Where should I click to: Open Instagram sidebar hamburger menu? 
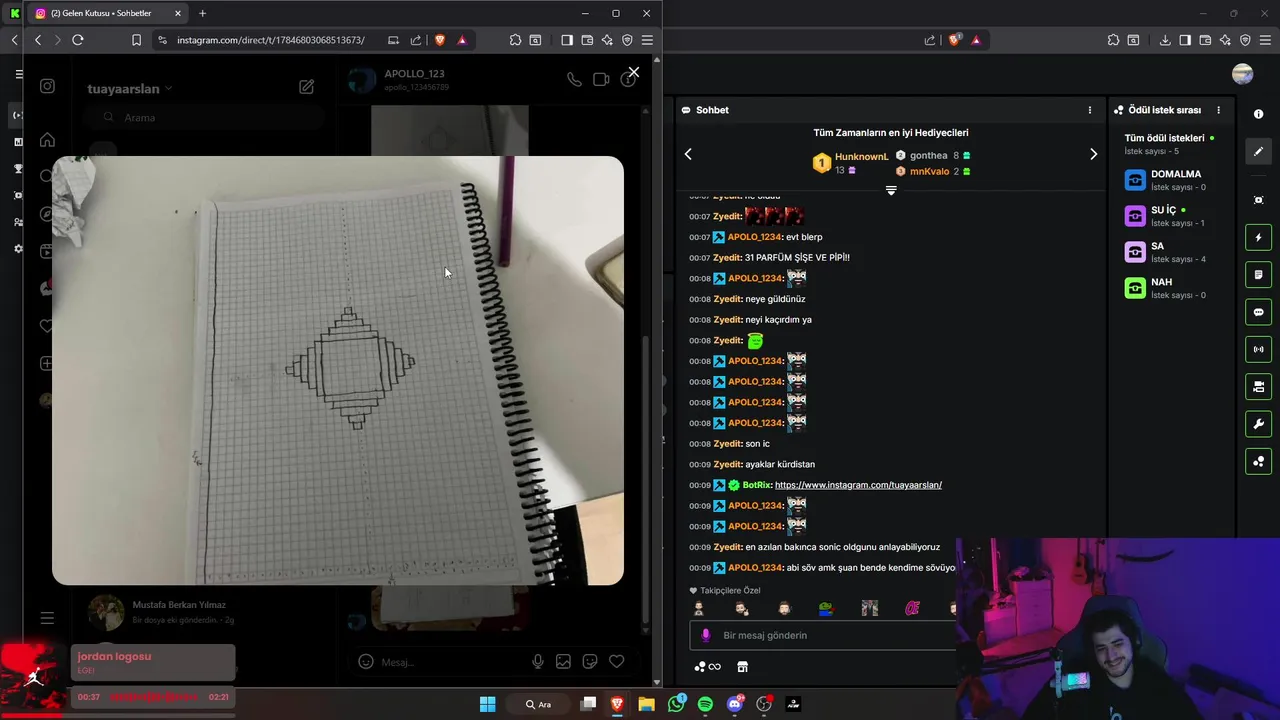pyautogui.click(x=47, y=618)
